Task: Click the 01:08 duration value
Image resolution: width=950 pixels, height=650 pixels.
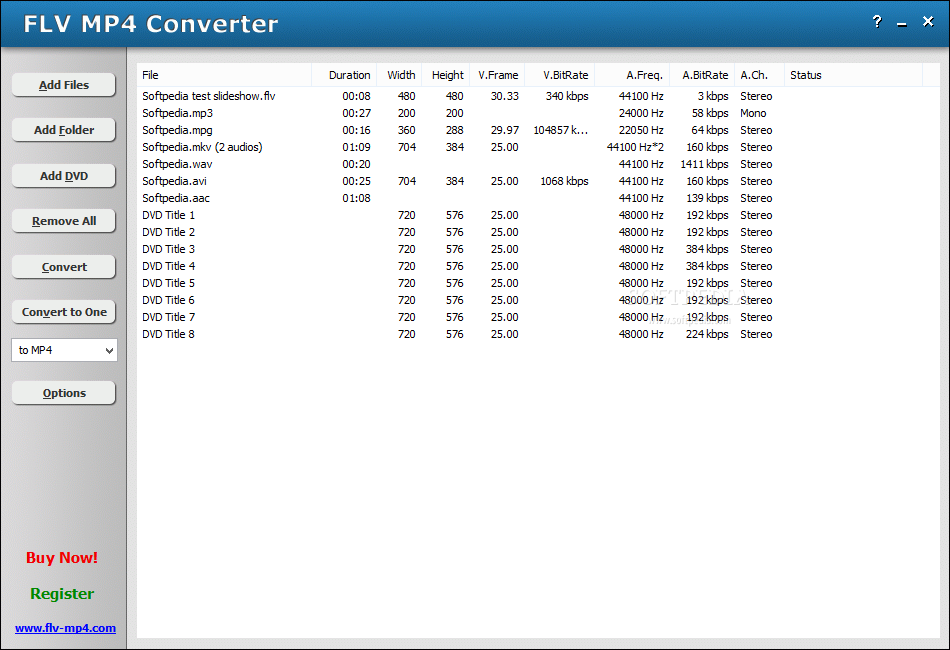Action: click(x=356, y=197)
